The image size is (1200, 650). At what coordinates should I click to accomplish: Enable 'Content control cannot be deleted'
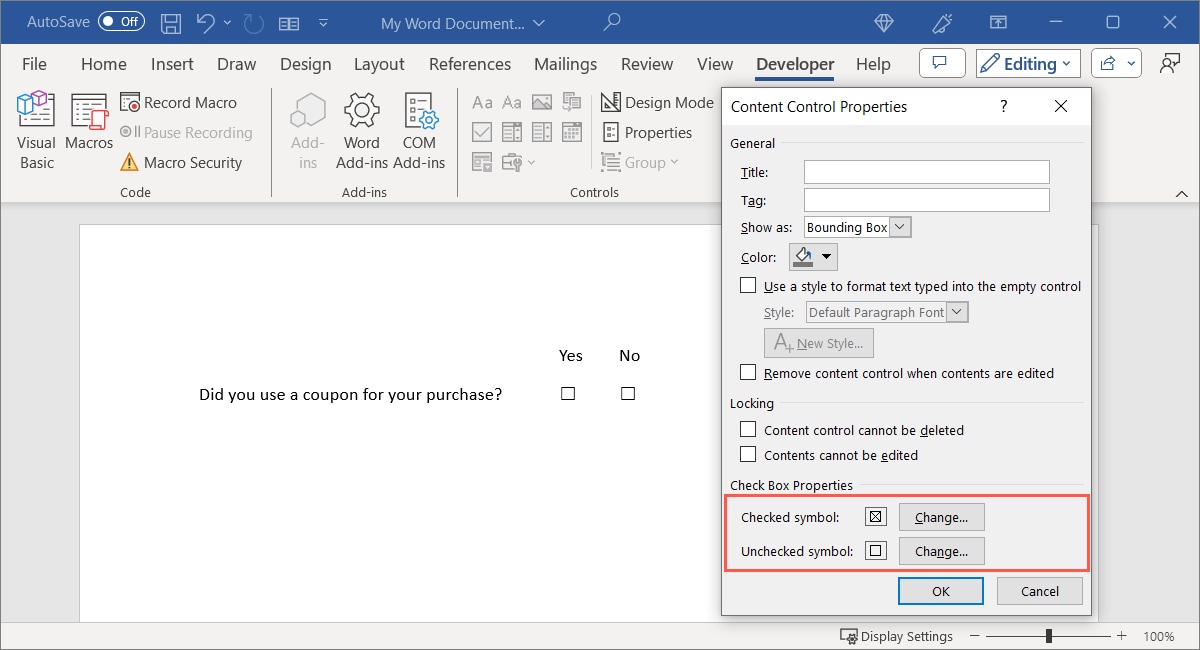coord(747,429)
